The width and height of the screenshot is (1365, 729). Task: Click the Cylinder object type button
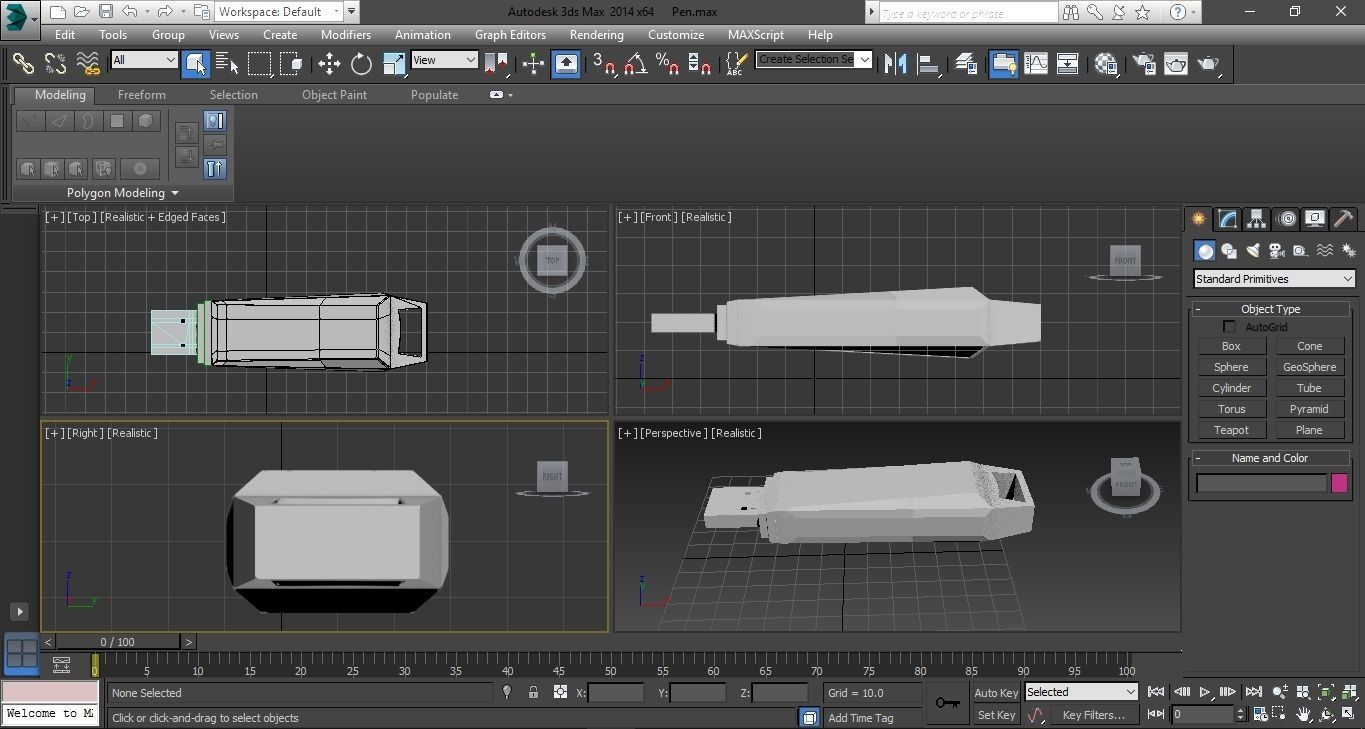click(x=1232, y=388)
